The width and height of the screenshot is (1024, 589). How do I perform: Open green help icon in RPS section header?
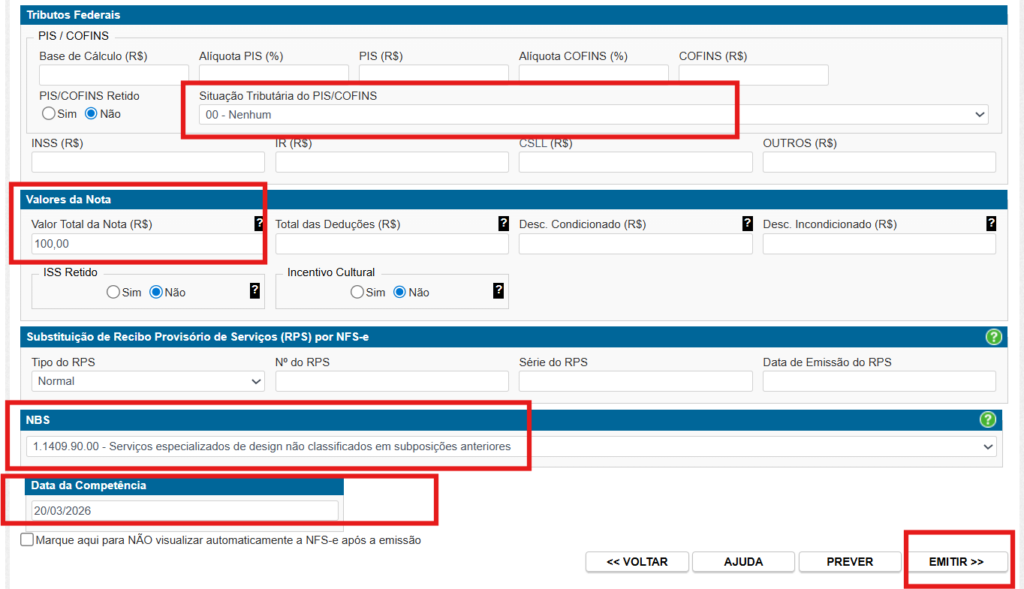(x=993, y=337)
